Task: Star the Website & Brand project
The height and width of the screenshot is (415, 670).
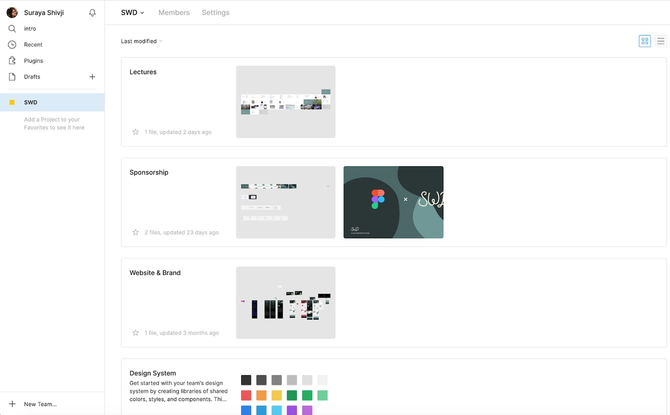Action: coord(135,333)
